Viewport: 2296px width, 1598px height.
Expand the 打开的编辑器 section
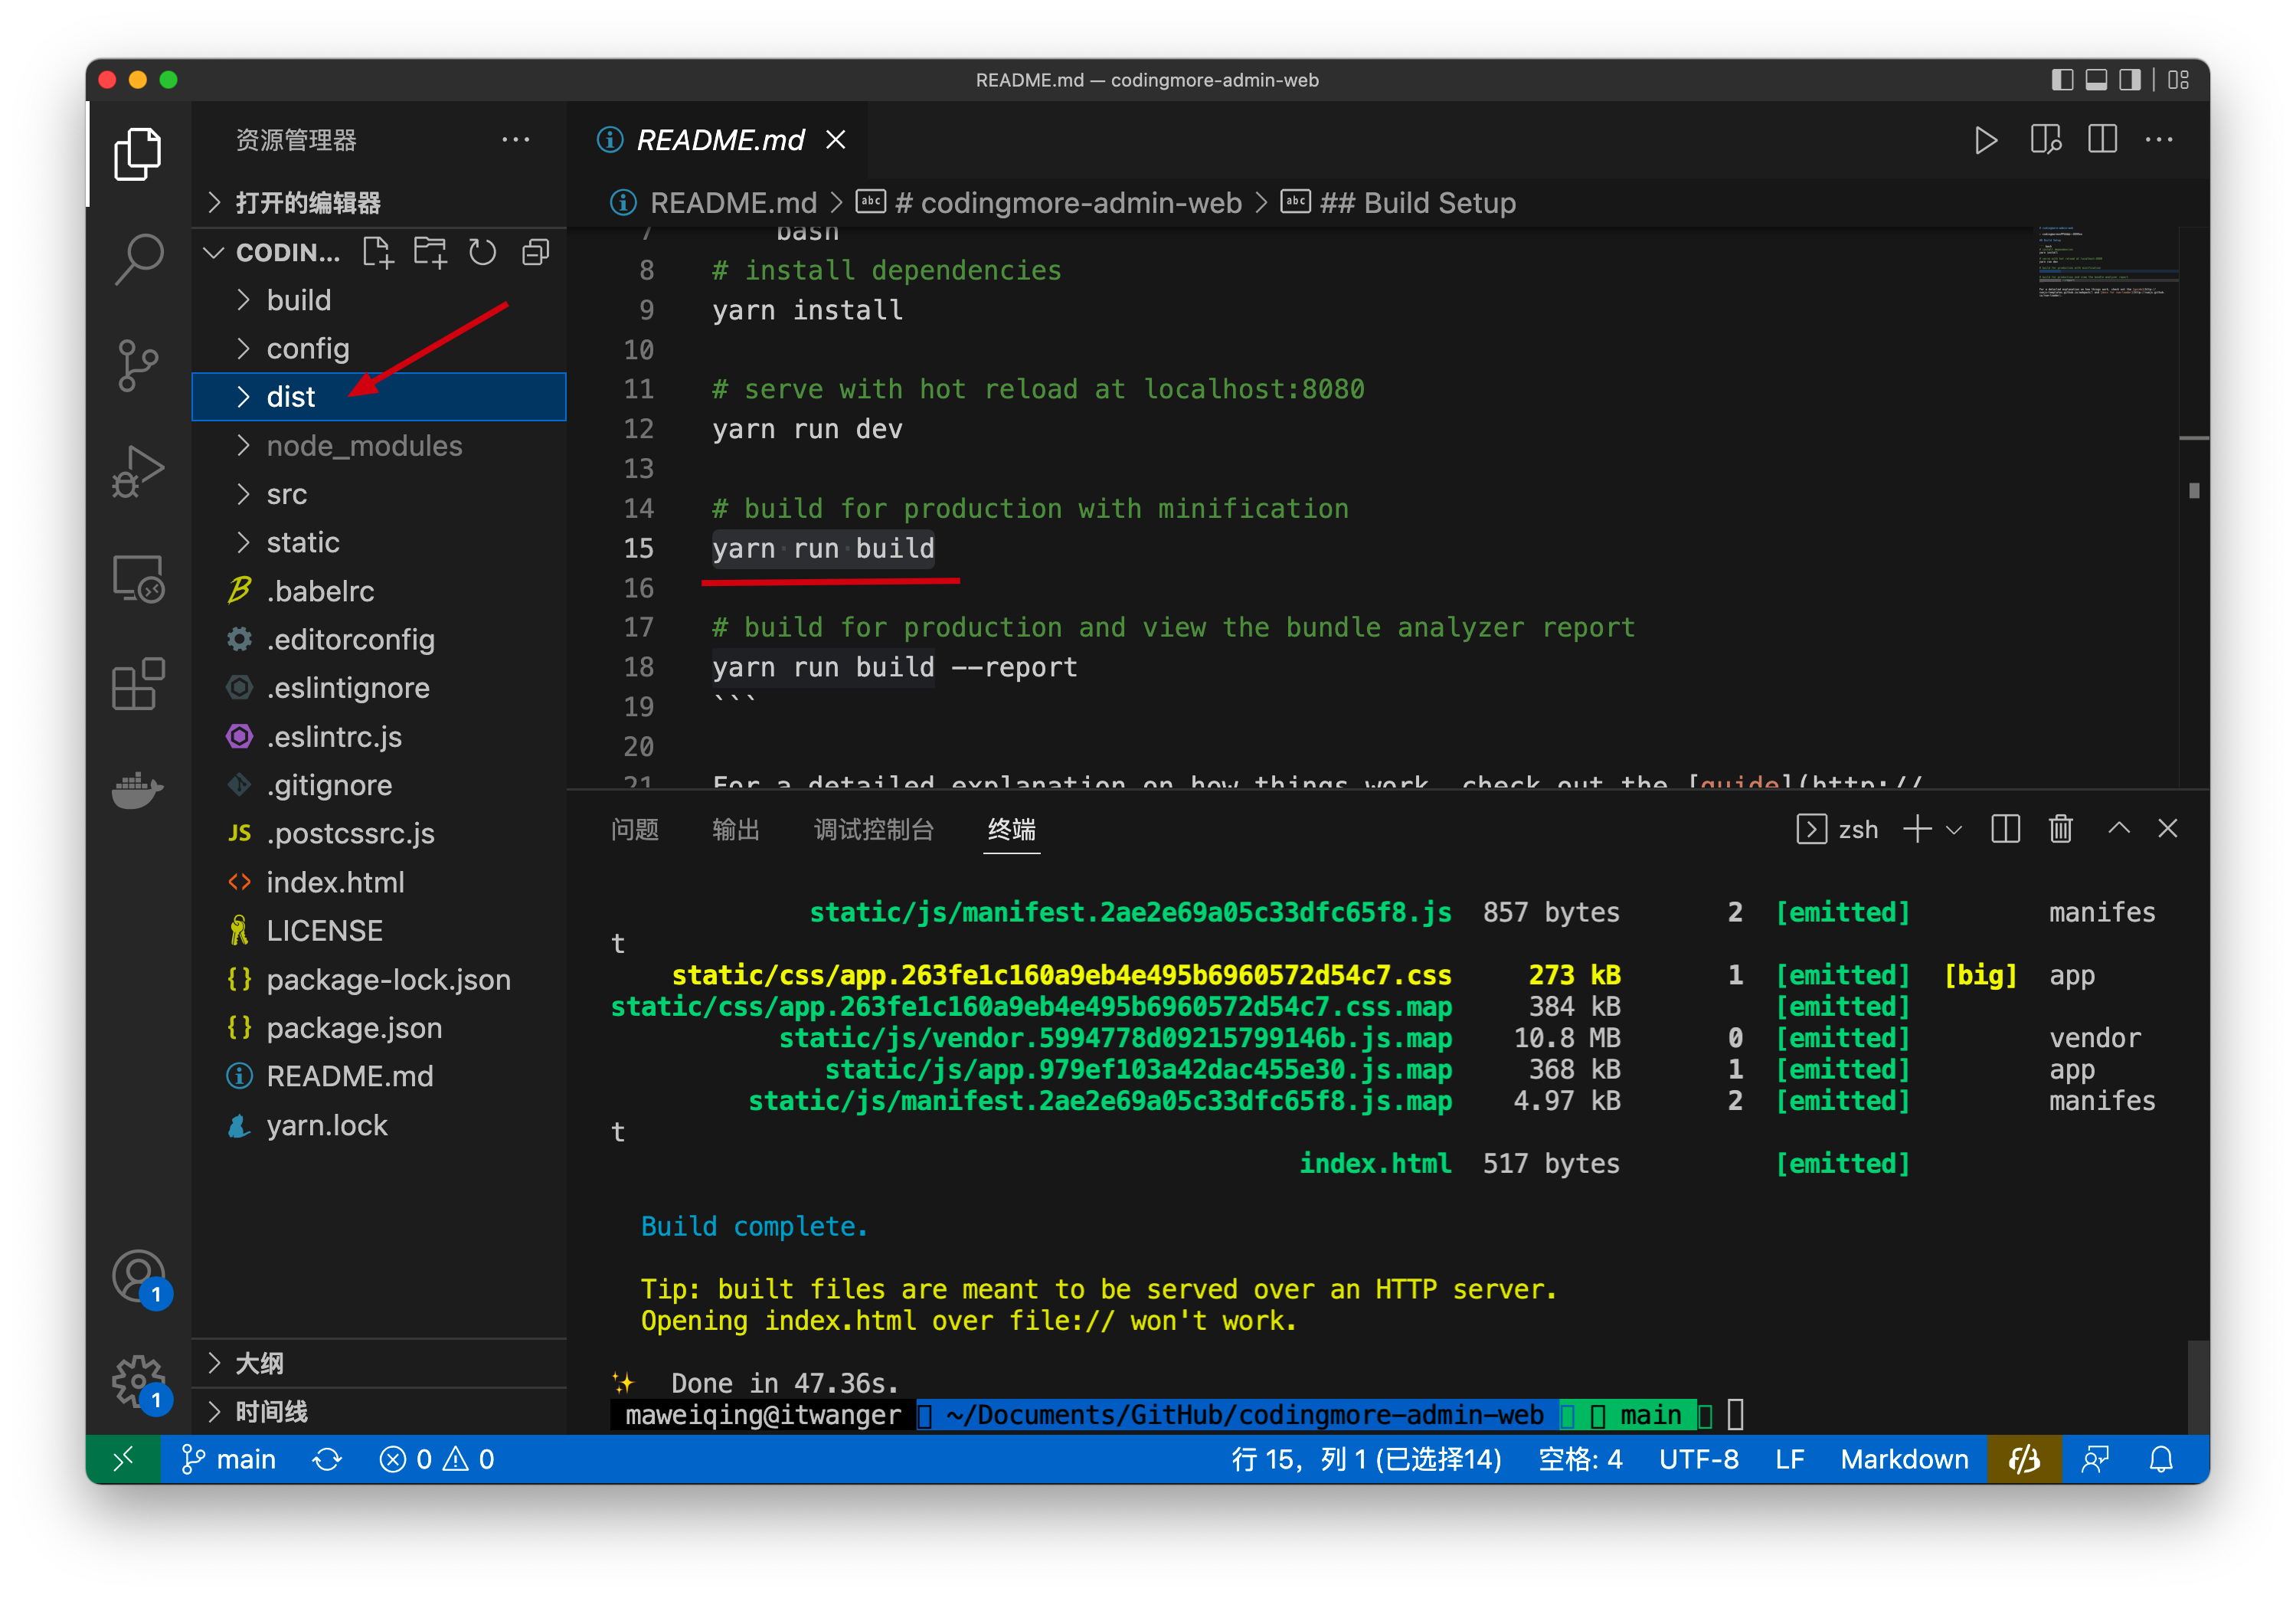380,203
